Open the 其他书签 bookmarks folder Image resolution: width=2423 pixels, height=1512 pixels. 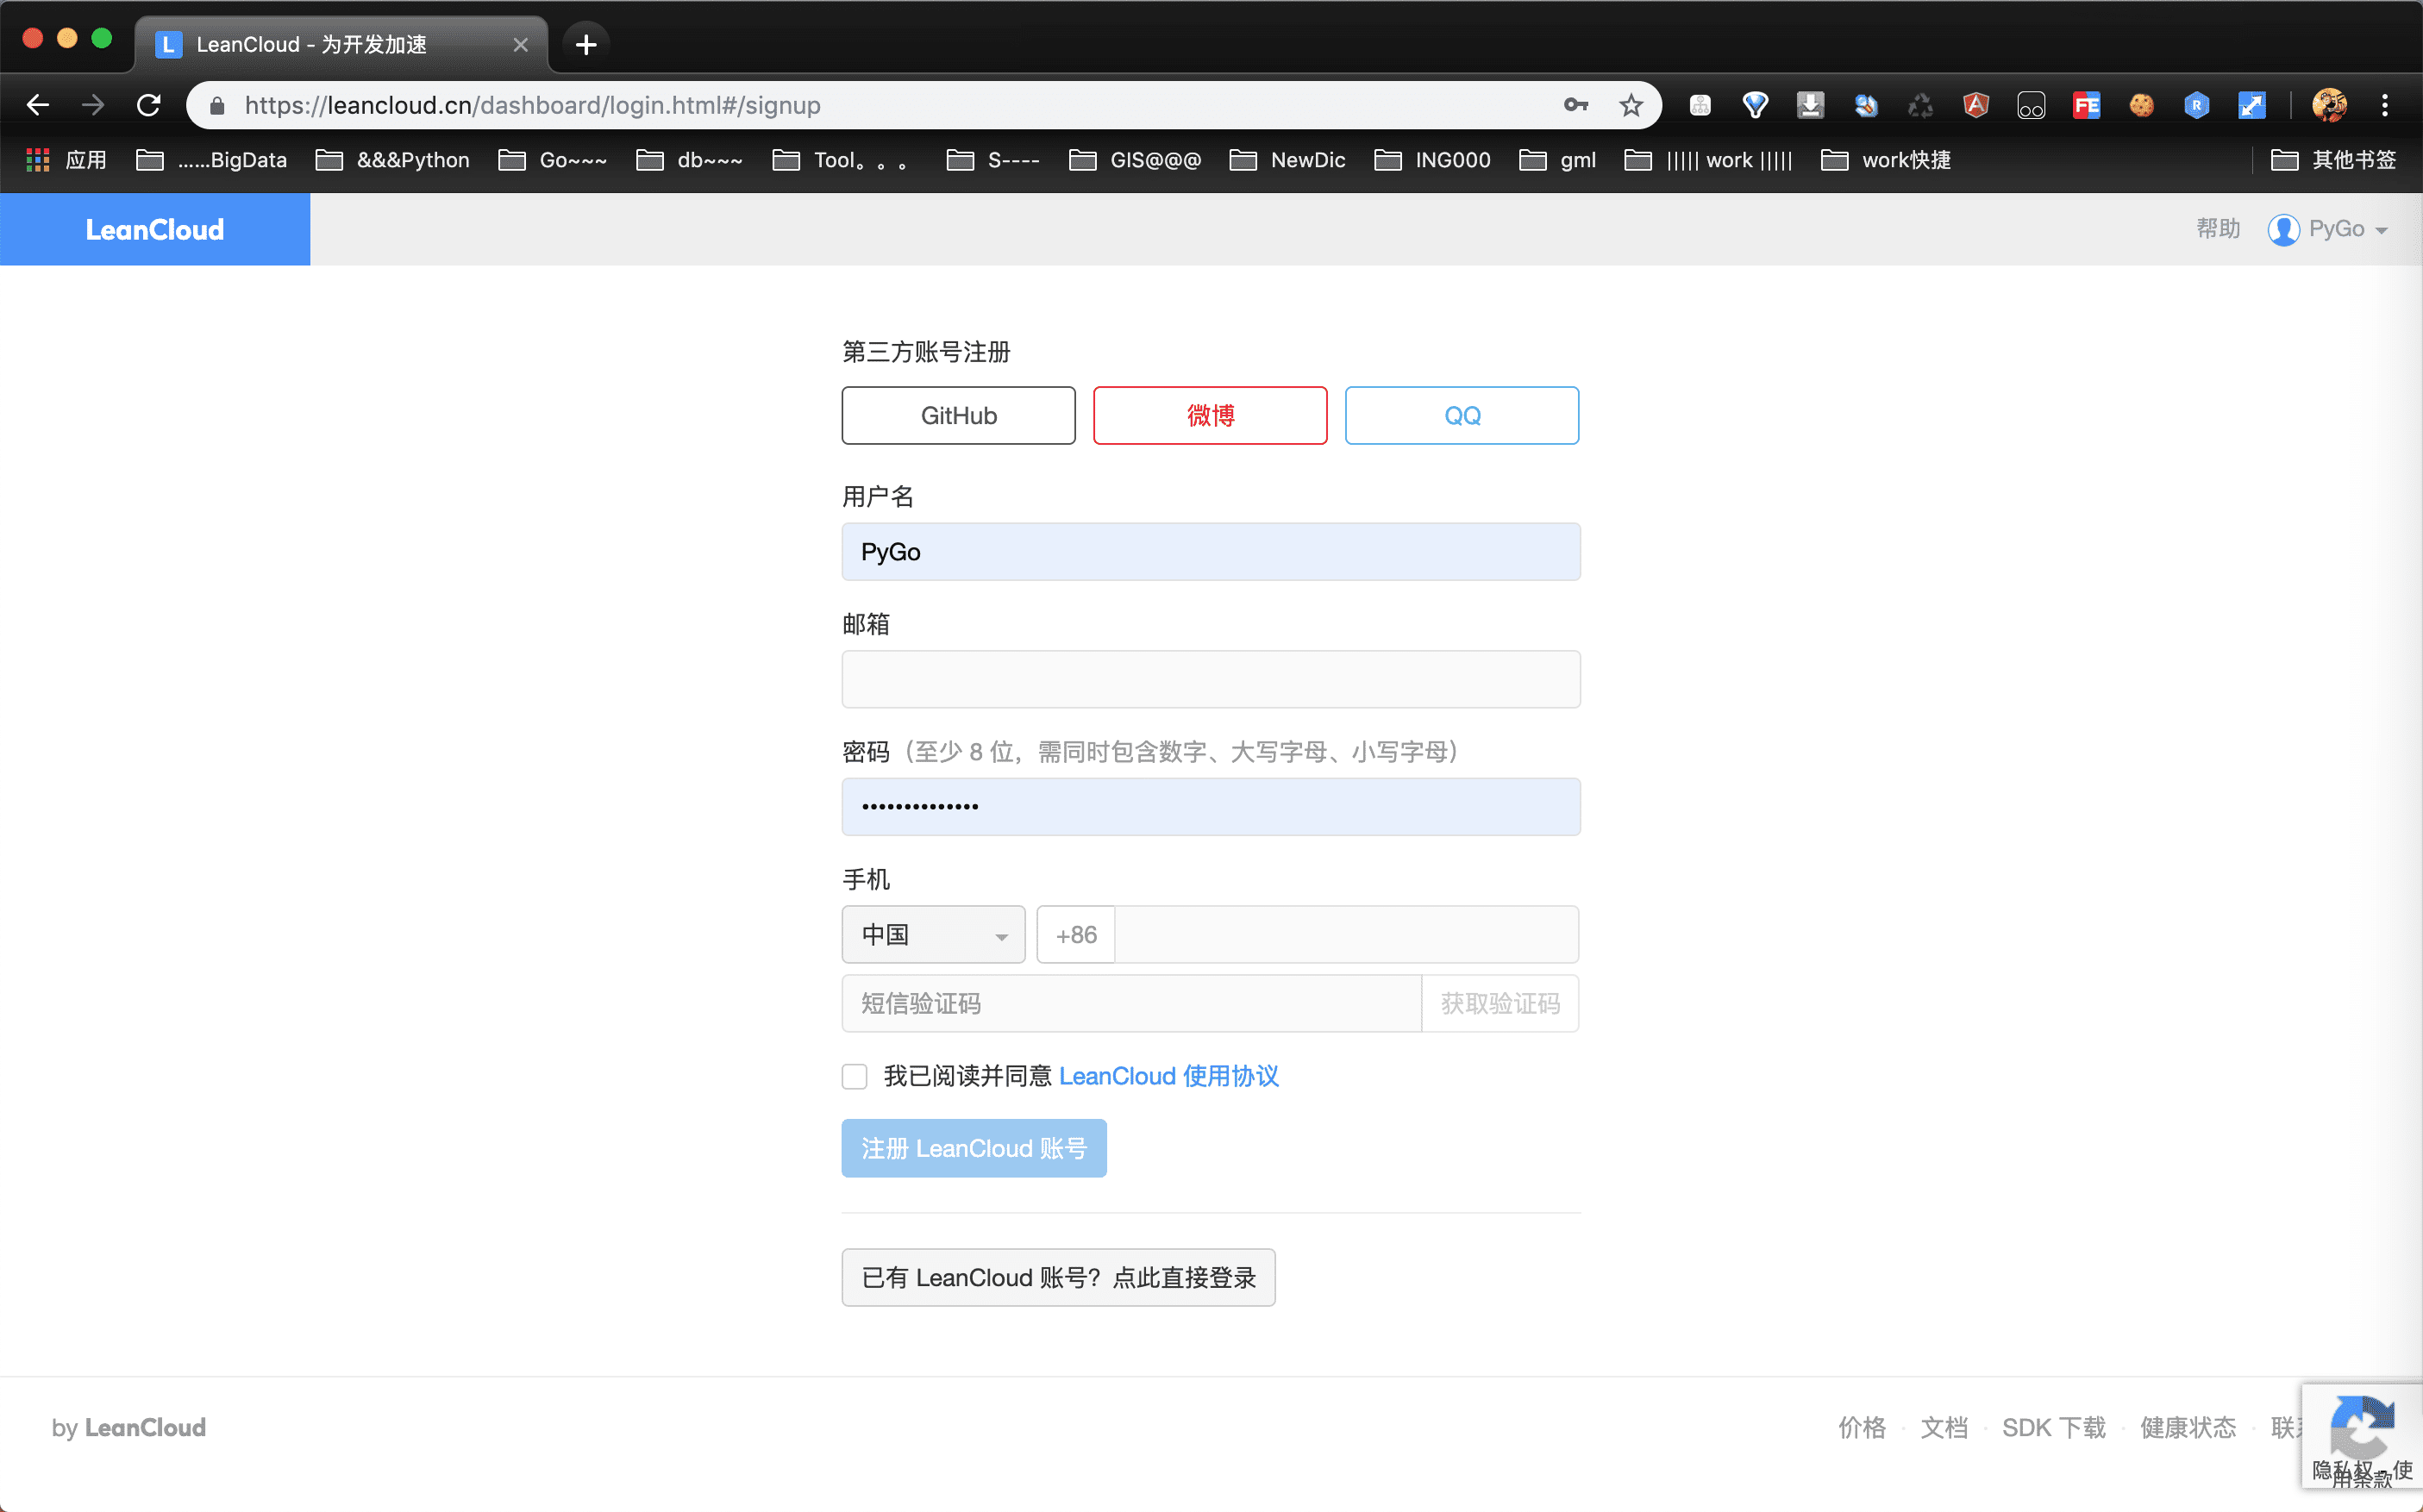[2333, 160]
